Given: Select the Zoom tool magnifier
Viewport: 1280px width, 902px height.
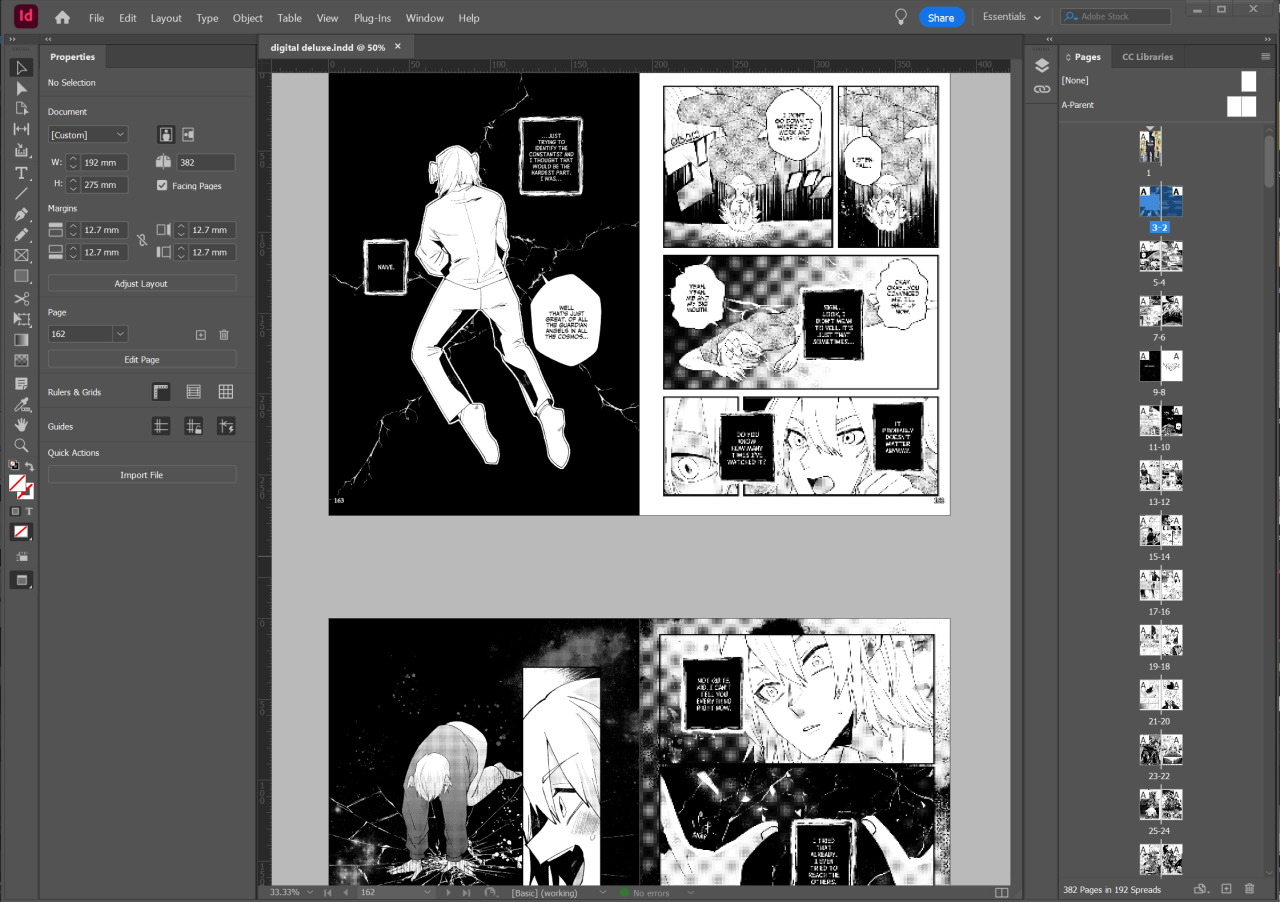Looking at the screenshot, I should tap(22, 445).
